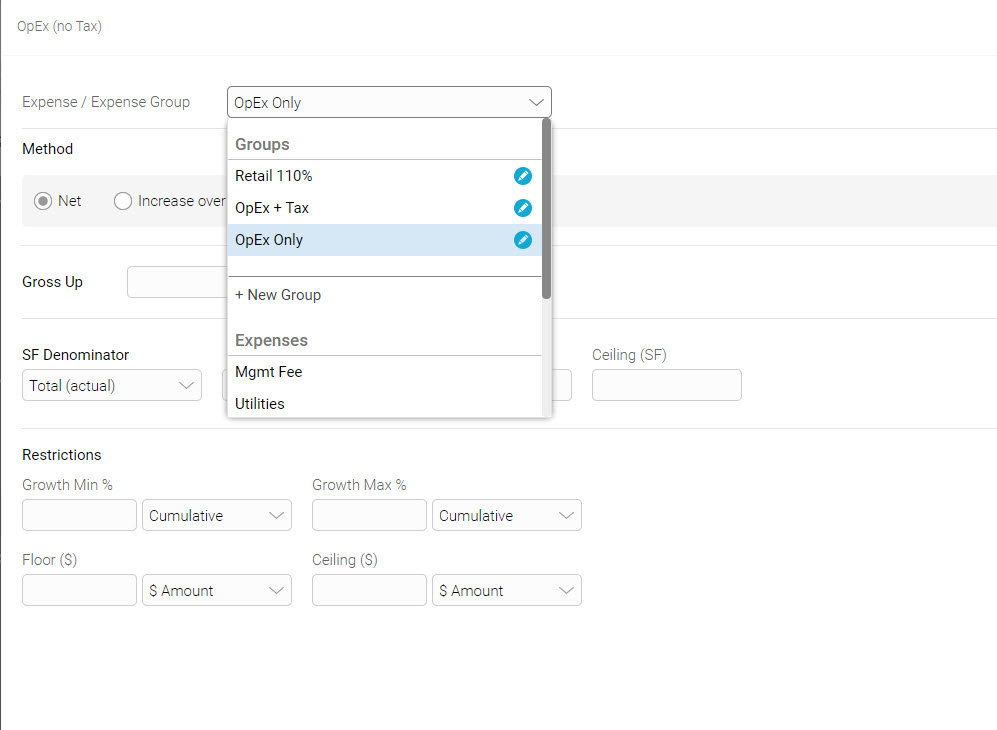
Task: Open the SF Denominator Total (actual) dropdown
Action: 112,386
